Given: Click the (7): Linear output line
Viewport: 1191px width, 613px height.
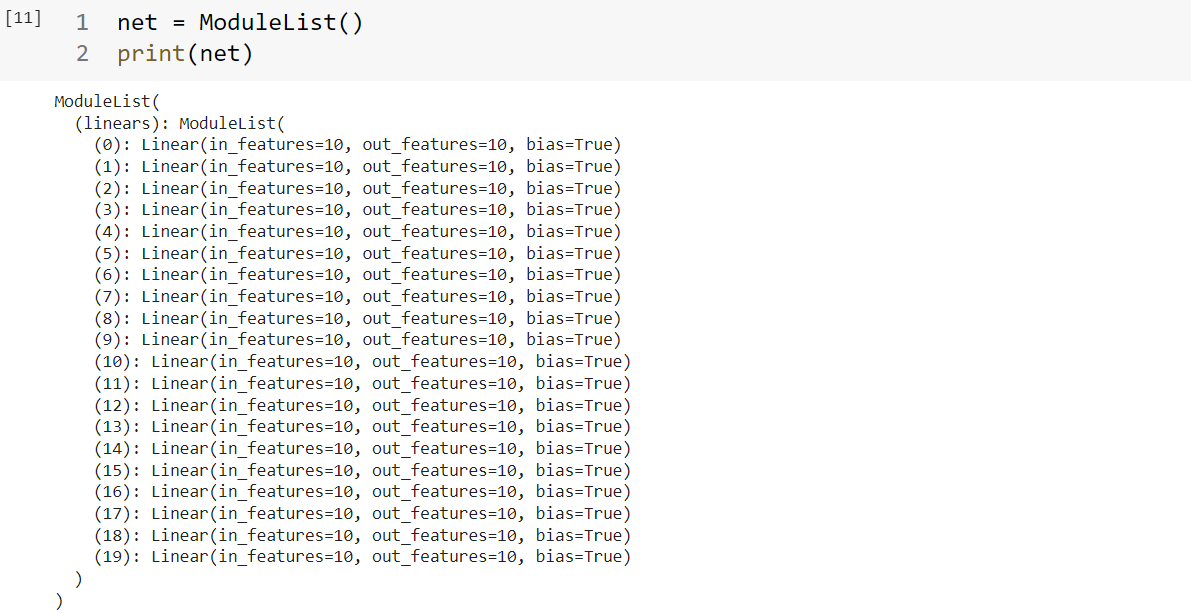Looking at the screenshot, I should [358, 296].
